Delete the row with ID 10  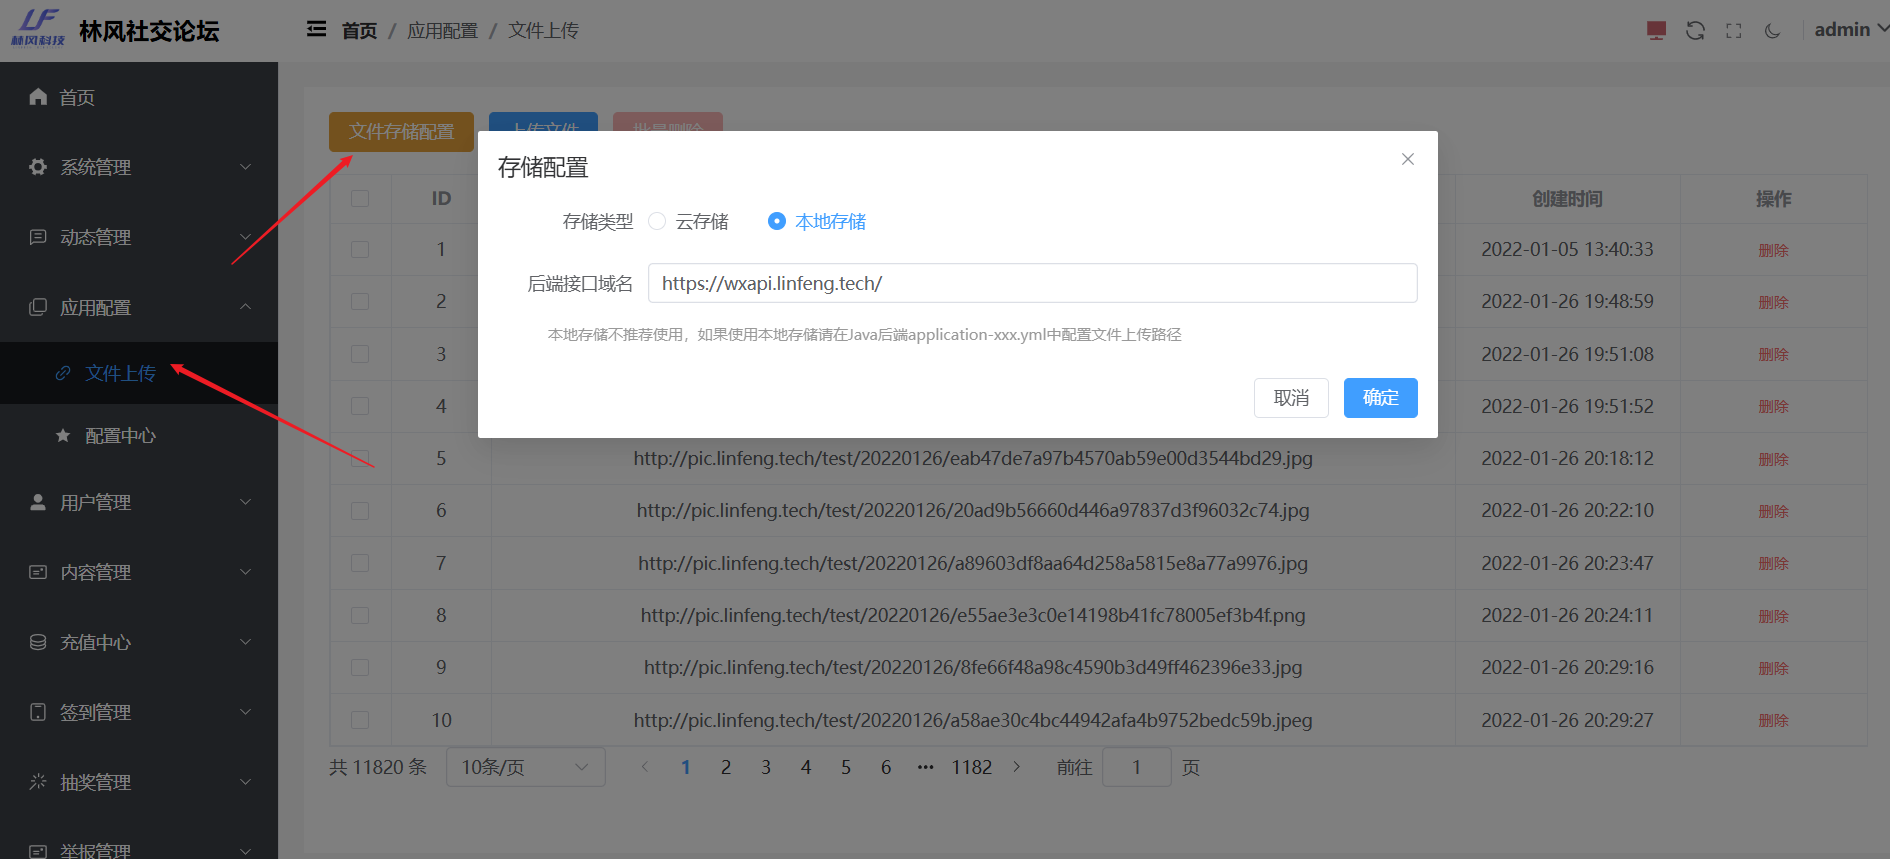1773,720
